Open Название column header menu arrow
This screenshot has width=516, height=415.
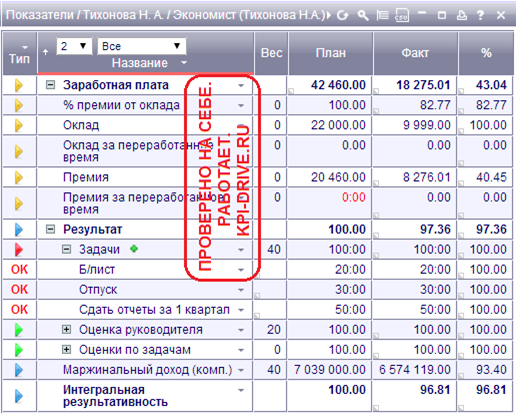(x=184, y=63)
